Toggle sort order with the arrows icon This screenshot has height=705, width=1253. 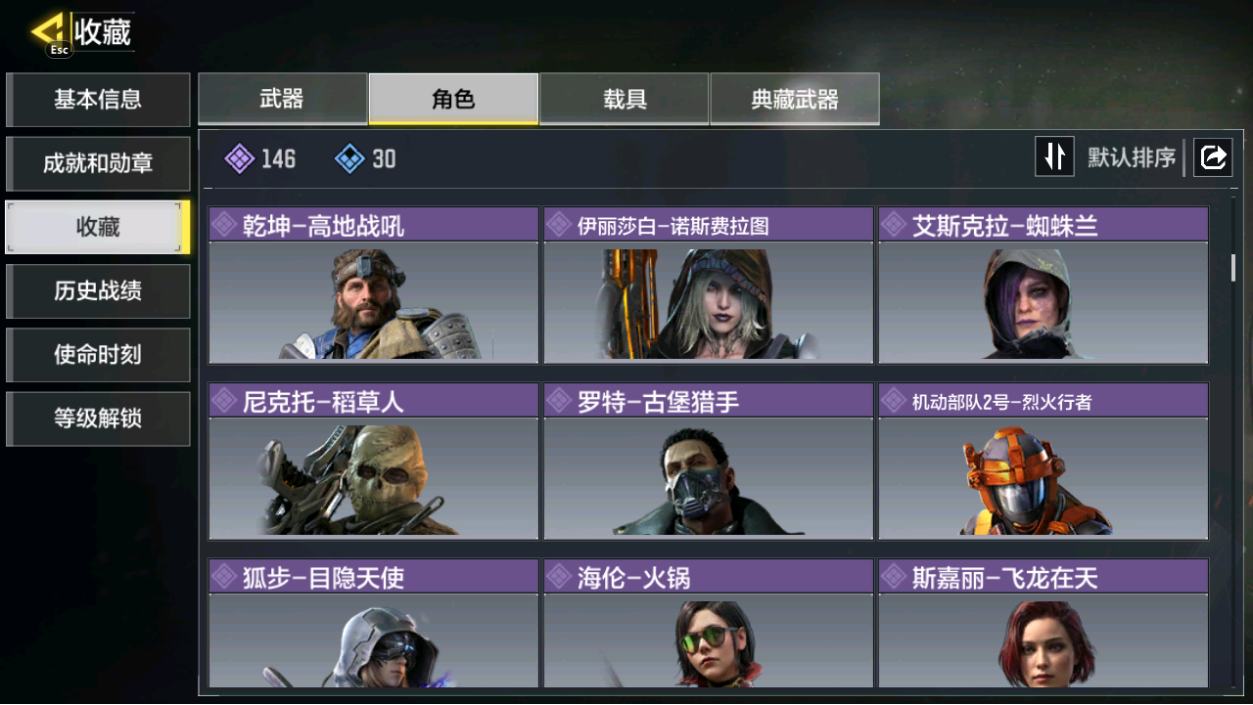[1054, 157]
